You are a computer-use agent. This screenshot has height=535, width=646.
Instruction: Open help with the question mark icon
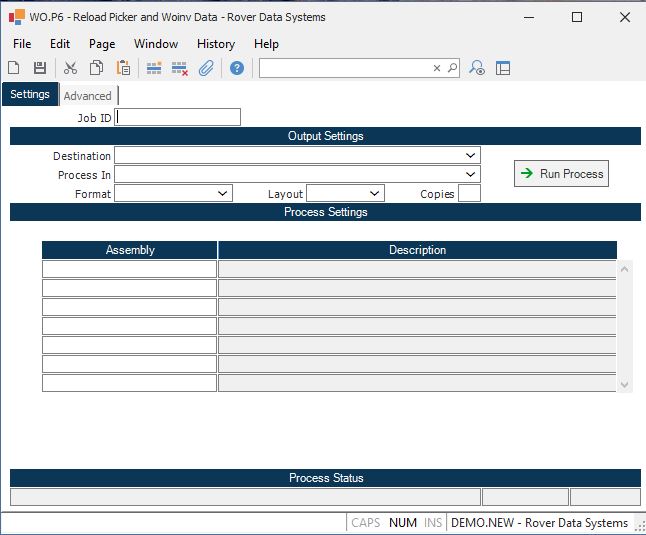[x=237, y=68]
